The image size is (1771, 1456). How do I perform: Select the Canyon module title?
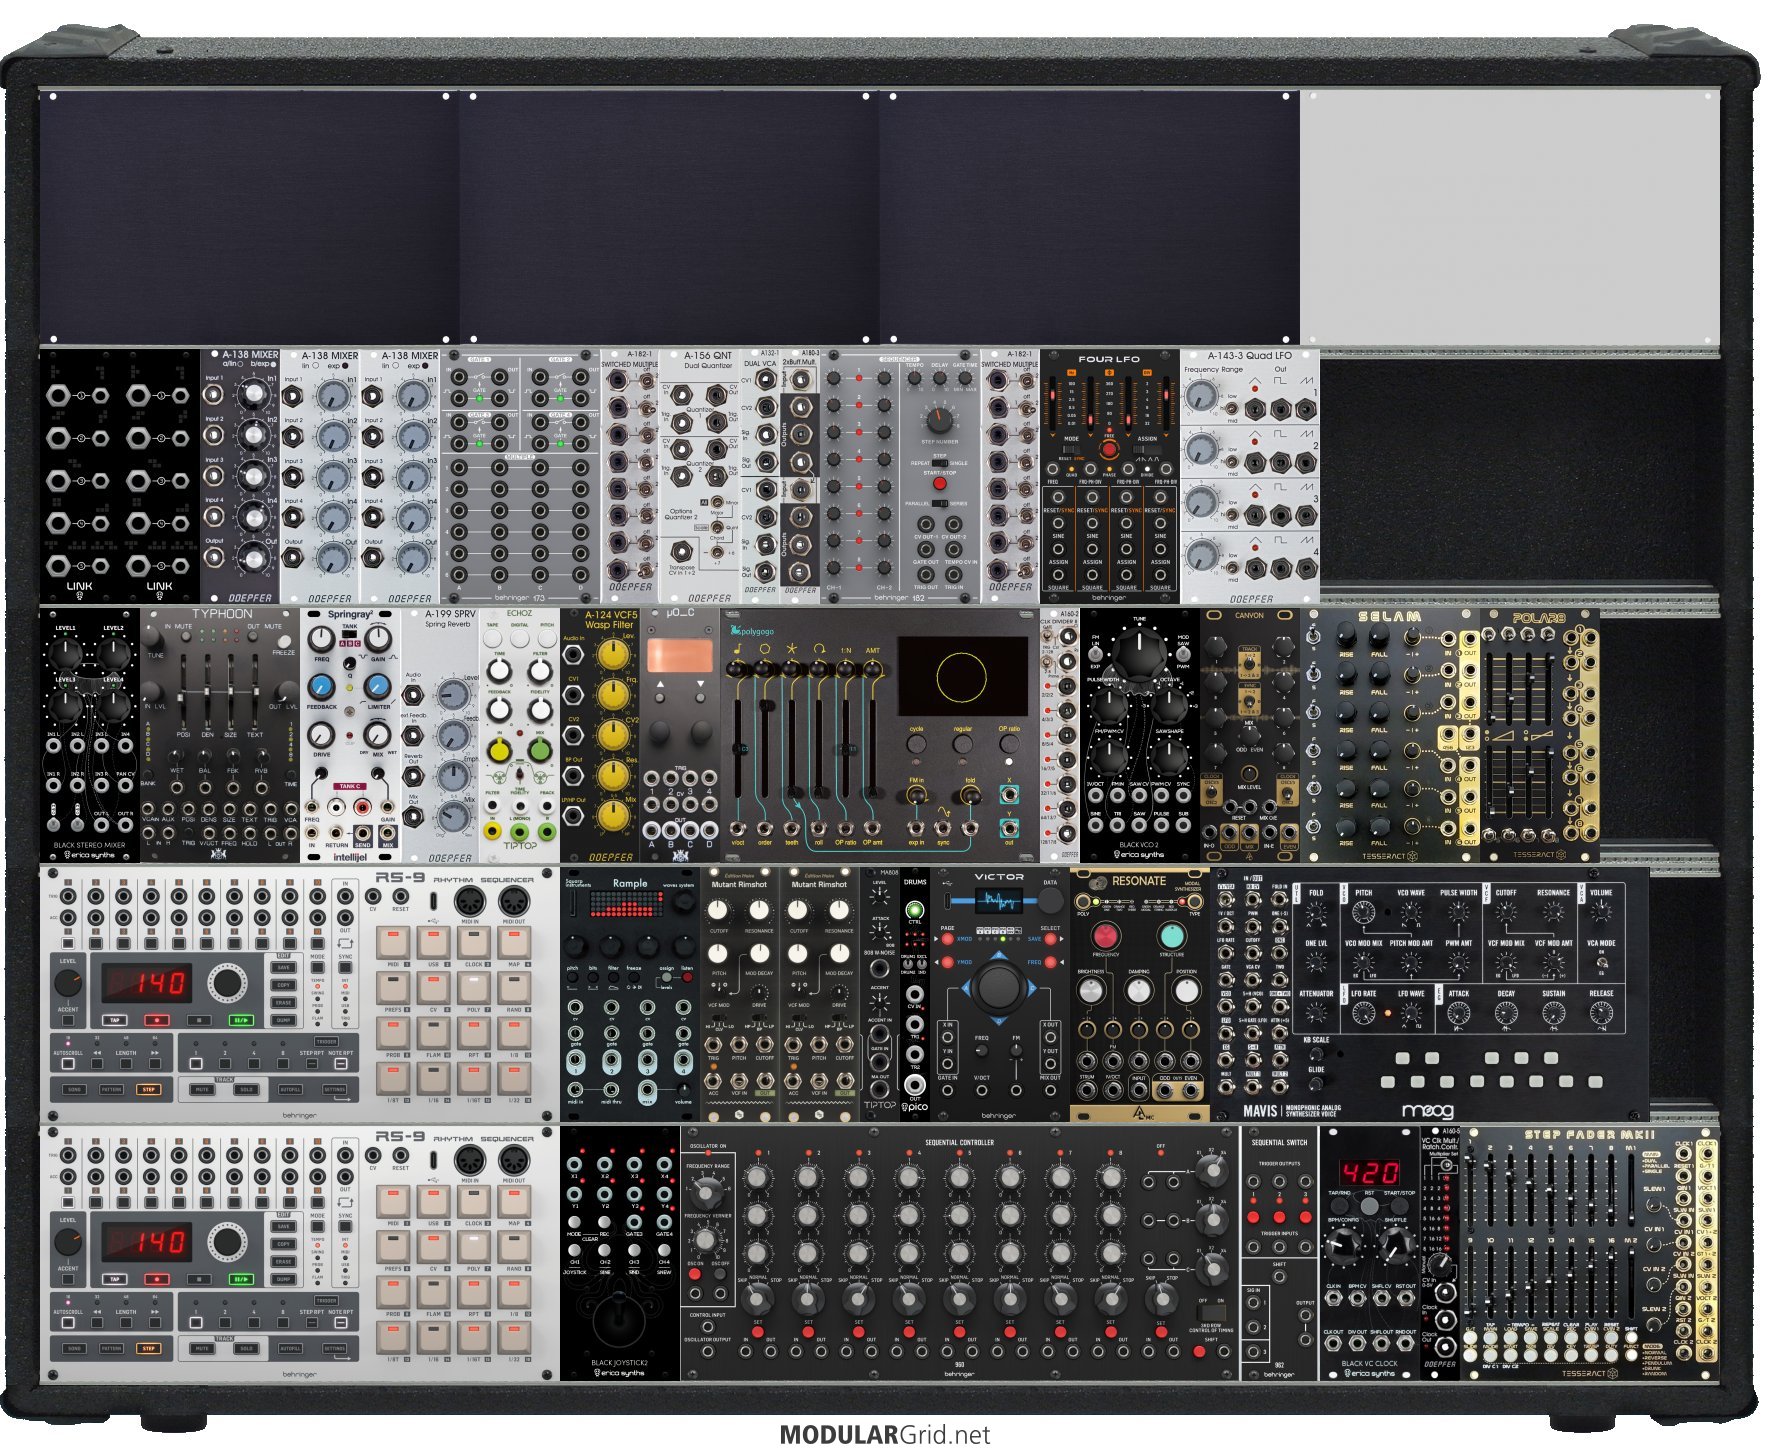1249,615
